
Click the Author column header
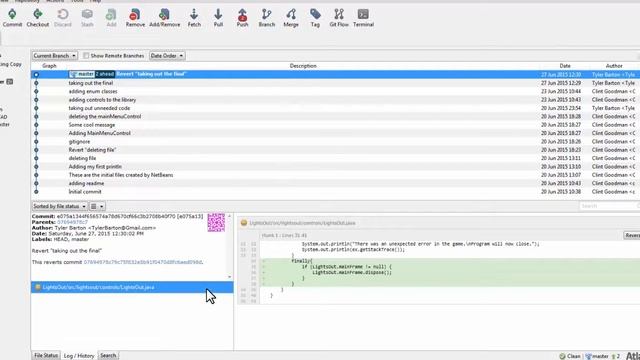tap(614, 66)
